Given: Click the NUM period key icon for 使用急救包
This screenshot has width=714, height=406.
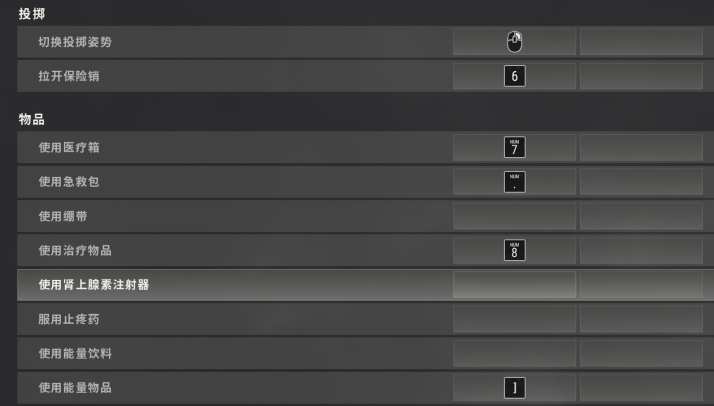Looking at the screenshot, I should click(x=515, y=182).
